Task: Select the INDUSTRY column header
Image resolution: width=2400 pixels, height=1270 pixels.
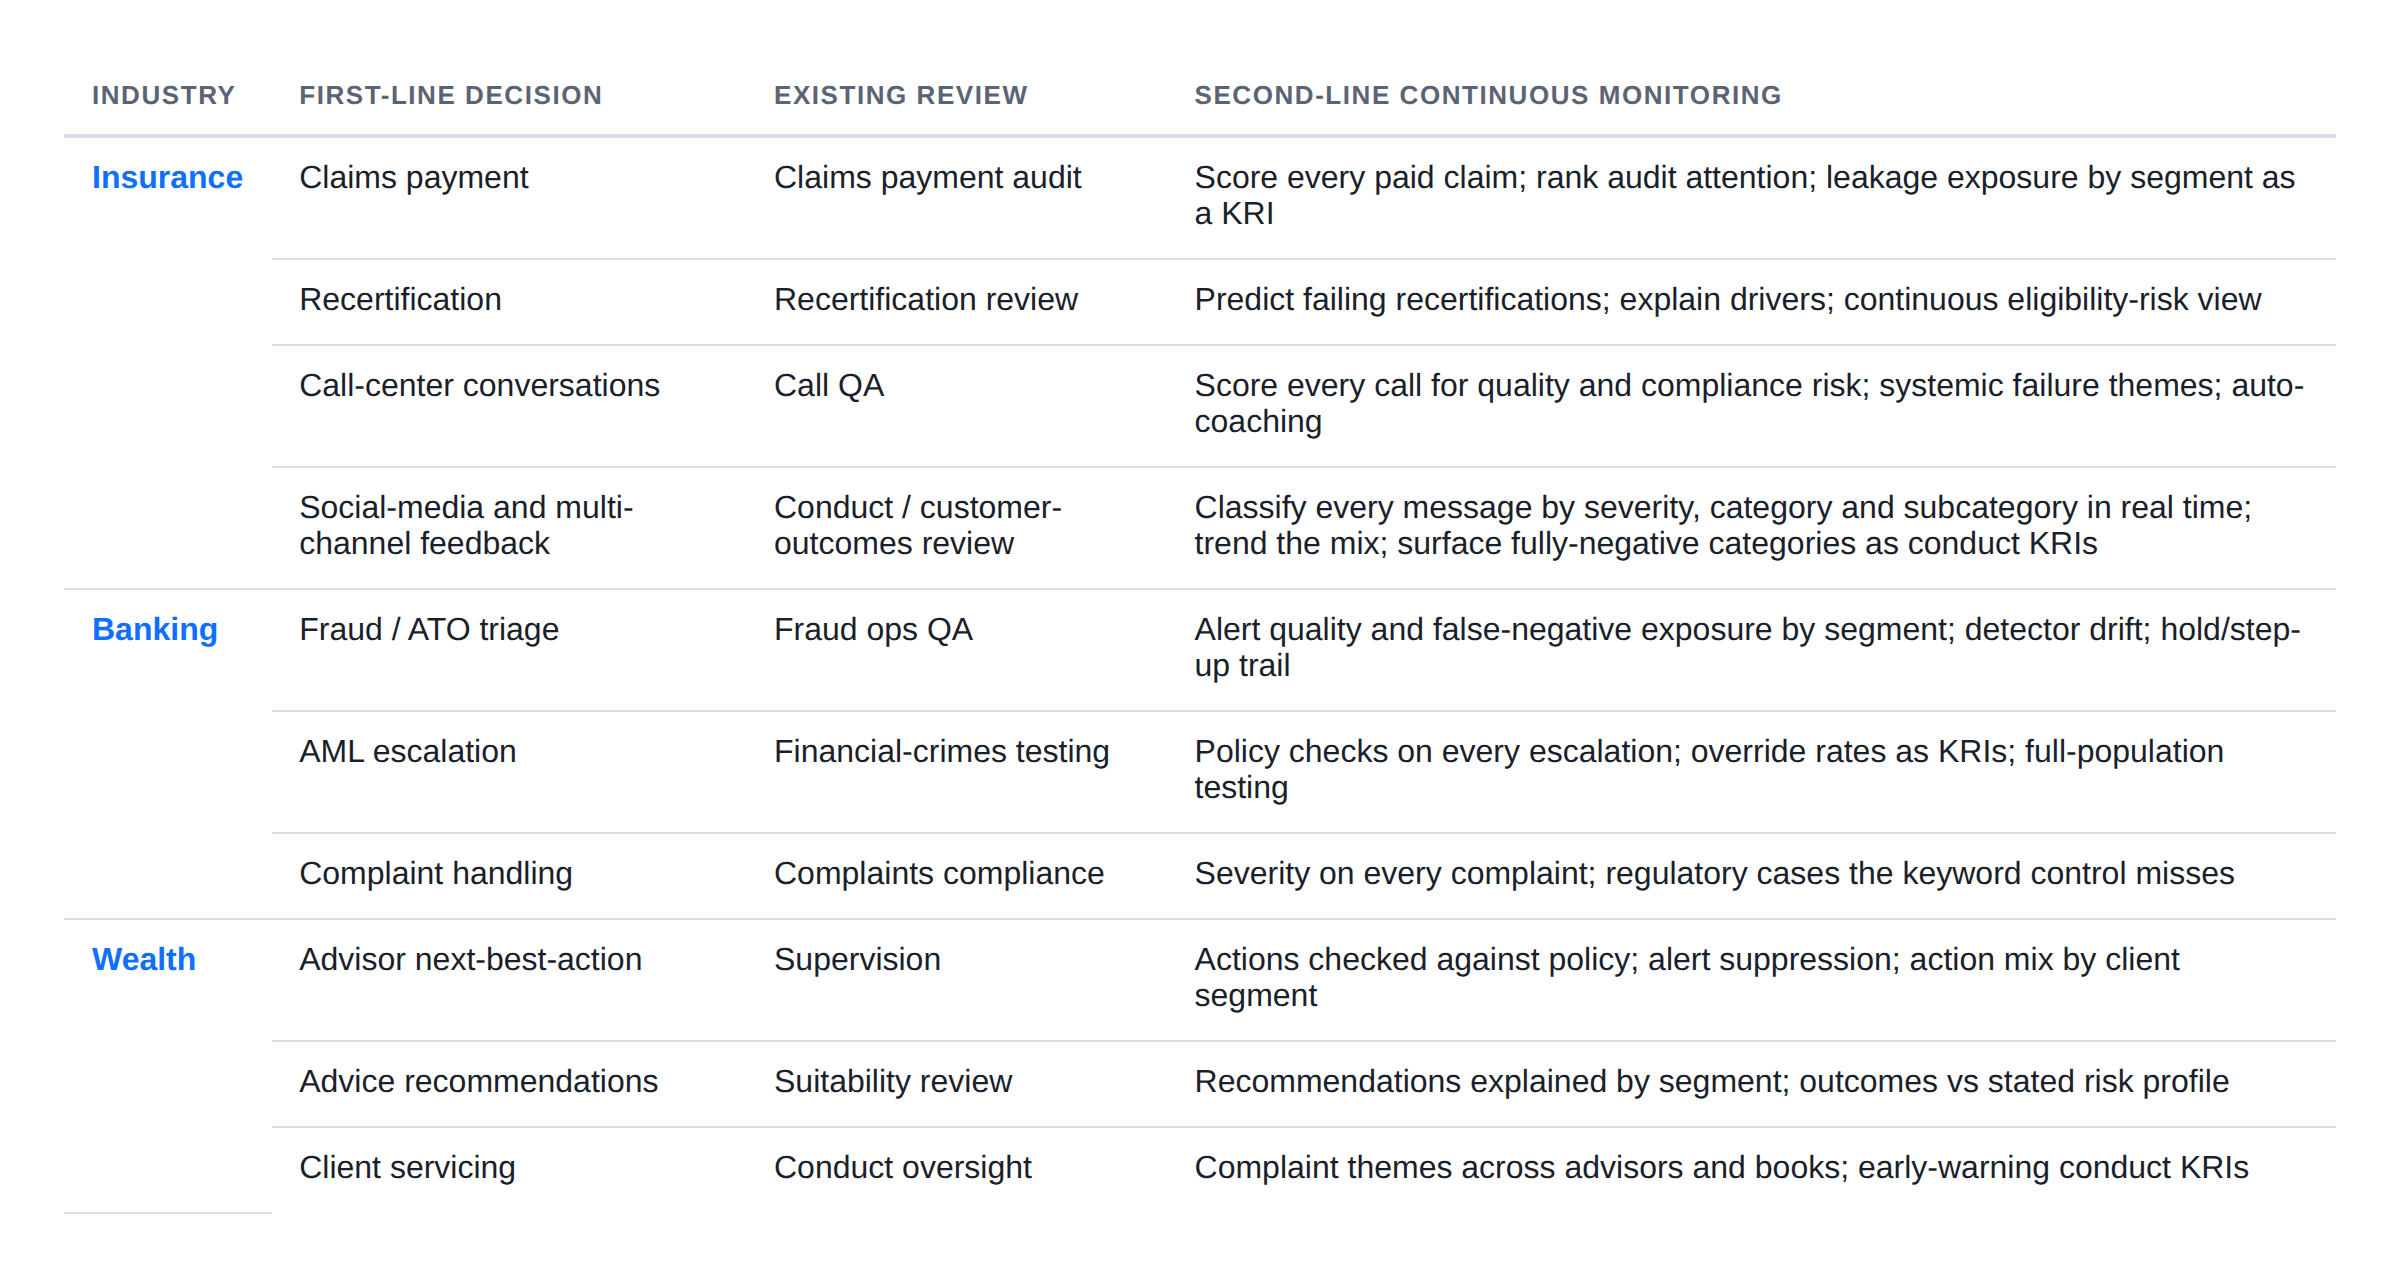Action: tap(163, 95)
